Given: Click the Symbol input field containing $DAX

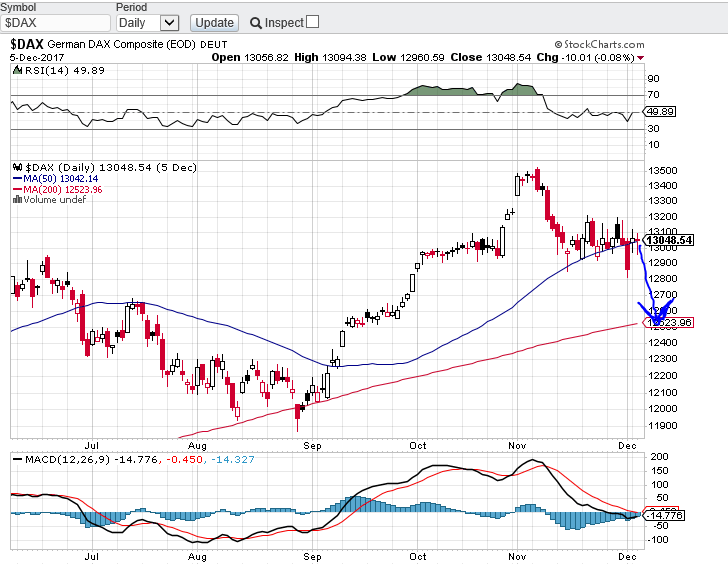Looking at the screenshot, I should click(x=56, y=23).
